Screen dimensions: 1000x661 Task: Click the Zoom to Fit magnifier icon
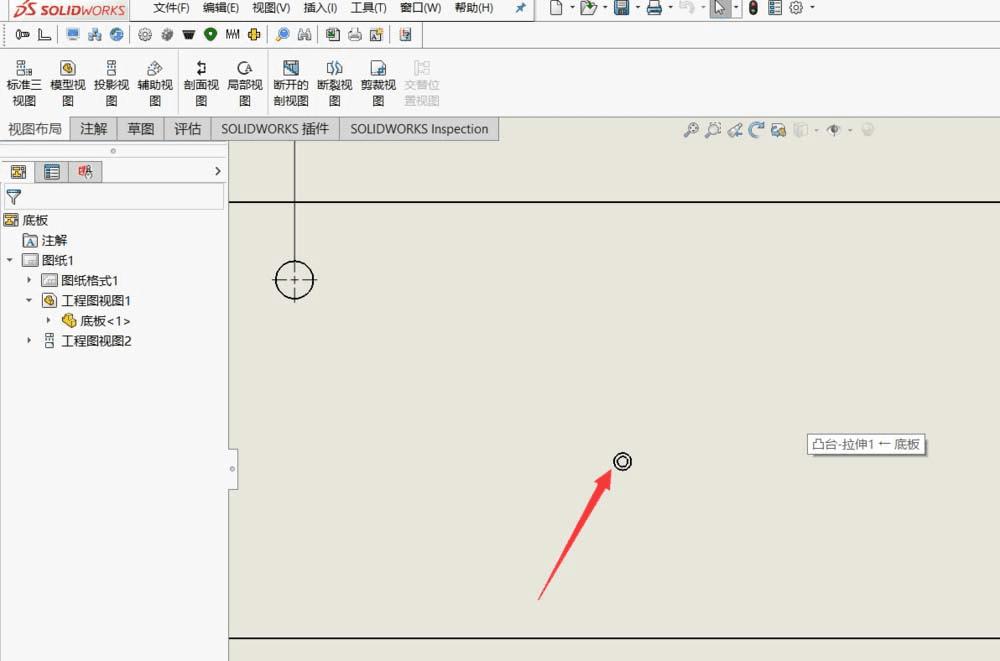pyautogui.click(x=690, y=130)
